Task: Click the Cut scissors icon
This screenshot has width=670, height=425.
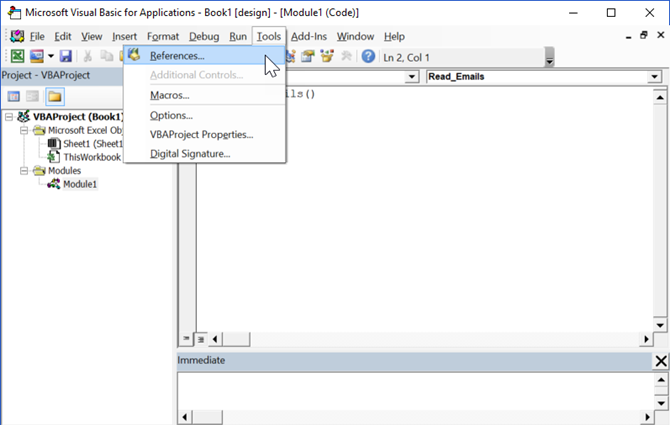Action: [x=88, y=57]
